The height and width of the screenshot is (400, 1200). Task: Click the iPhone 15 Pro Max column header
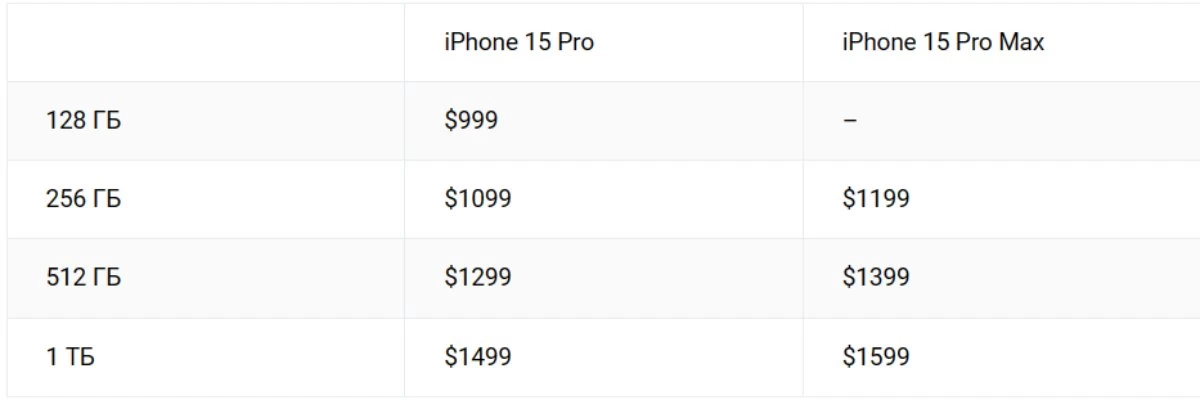(943, 43)
